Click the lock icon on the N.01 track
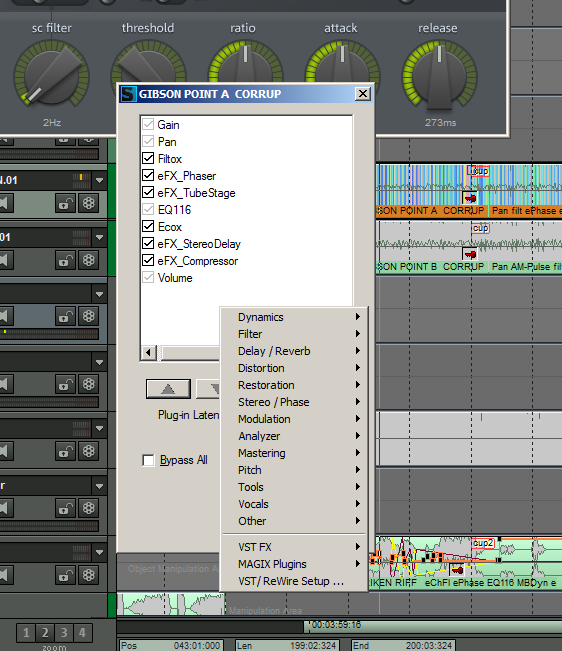This screenshot has width=562, height=651. tap(66, 203)
